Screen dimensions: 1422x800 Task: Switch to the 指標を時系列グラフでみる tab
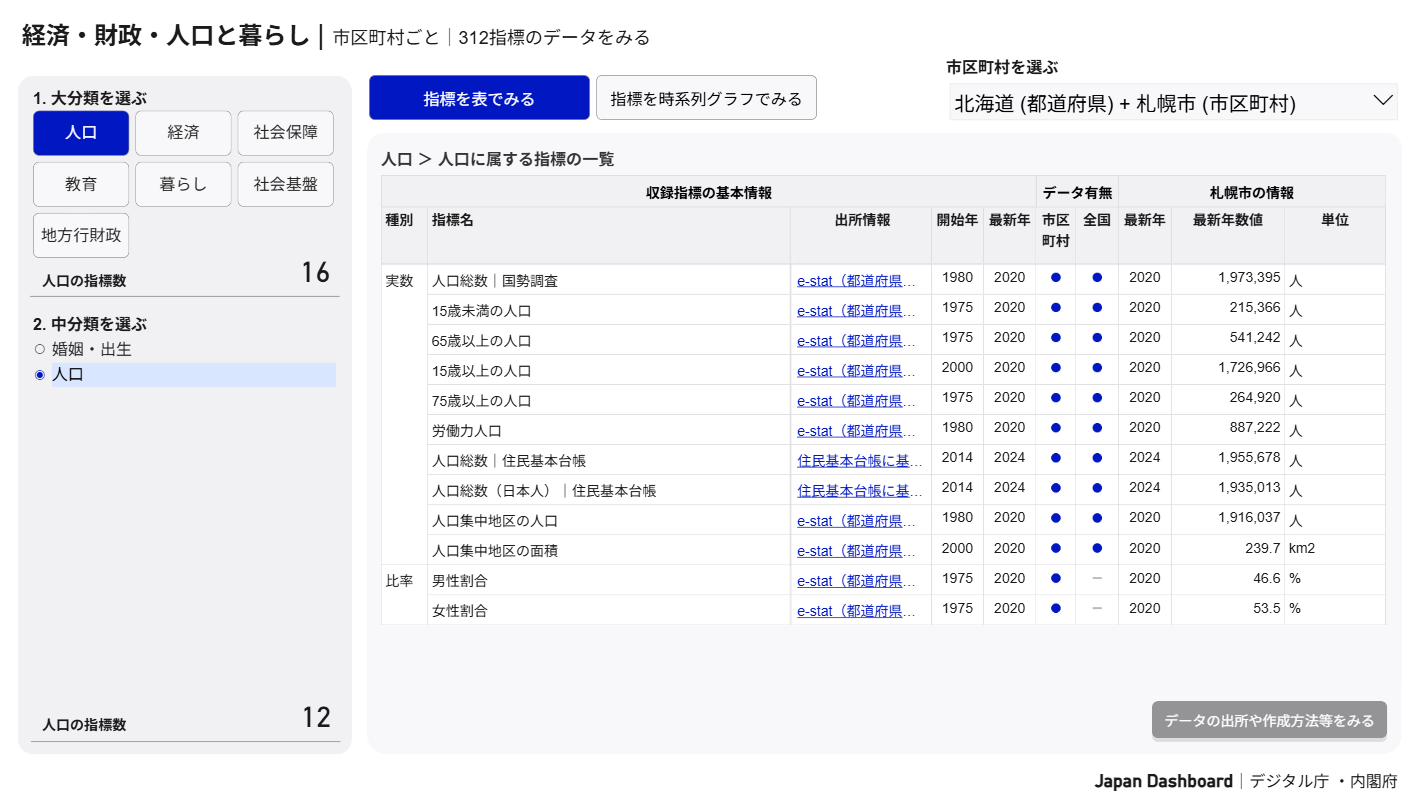(x=706, y=97)
